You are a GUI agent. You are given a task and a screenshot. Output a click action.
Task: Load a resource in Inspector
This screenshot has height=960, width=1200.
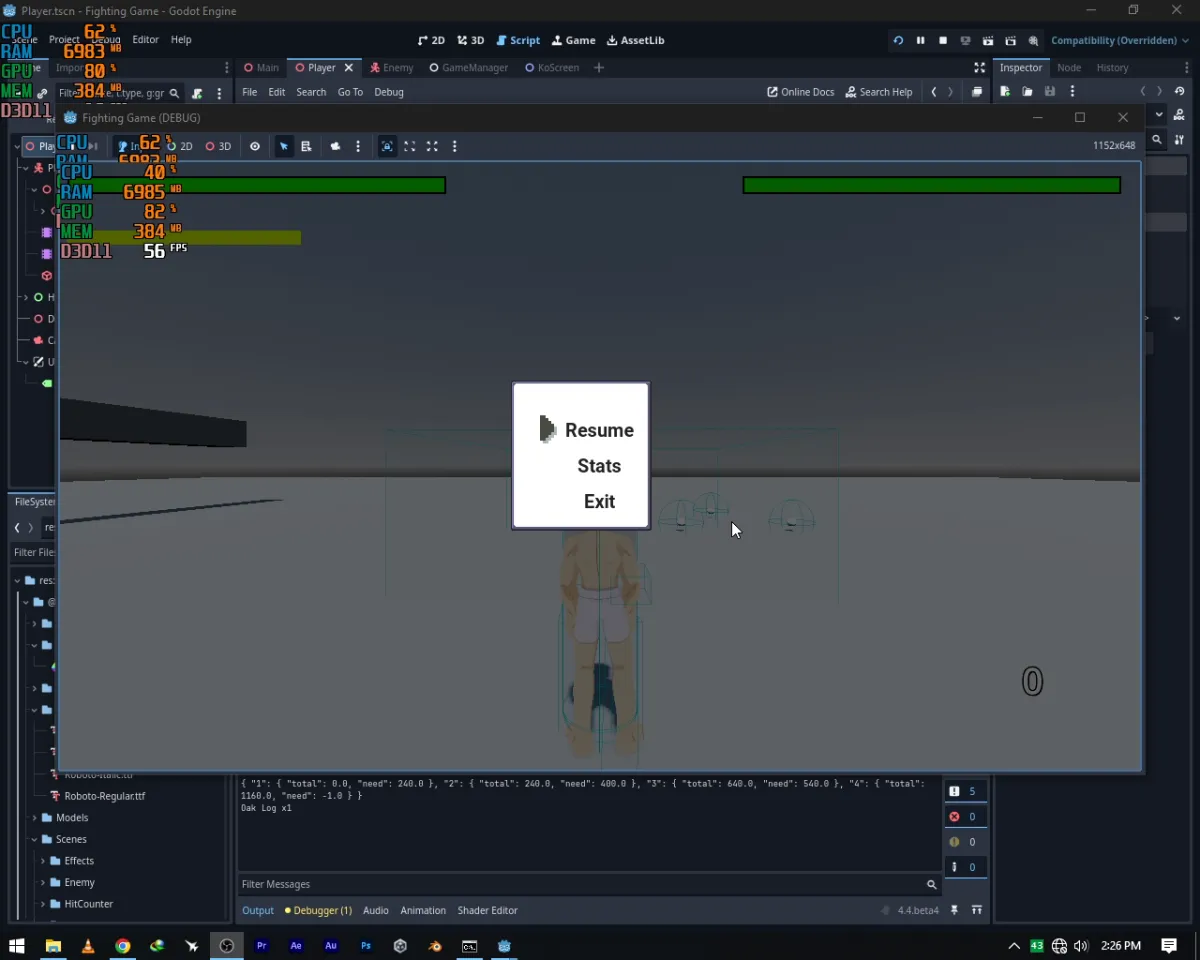(1027, 92)
